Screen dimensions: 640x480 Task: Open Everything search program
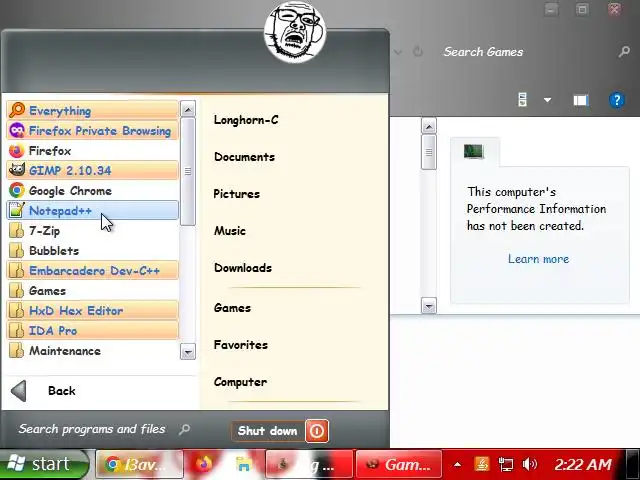(x=93, y=110)
